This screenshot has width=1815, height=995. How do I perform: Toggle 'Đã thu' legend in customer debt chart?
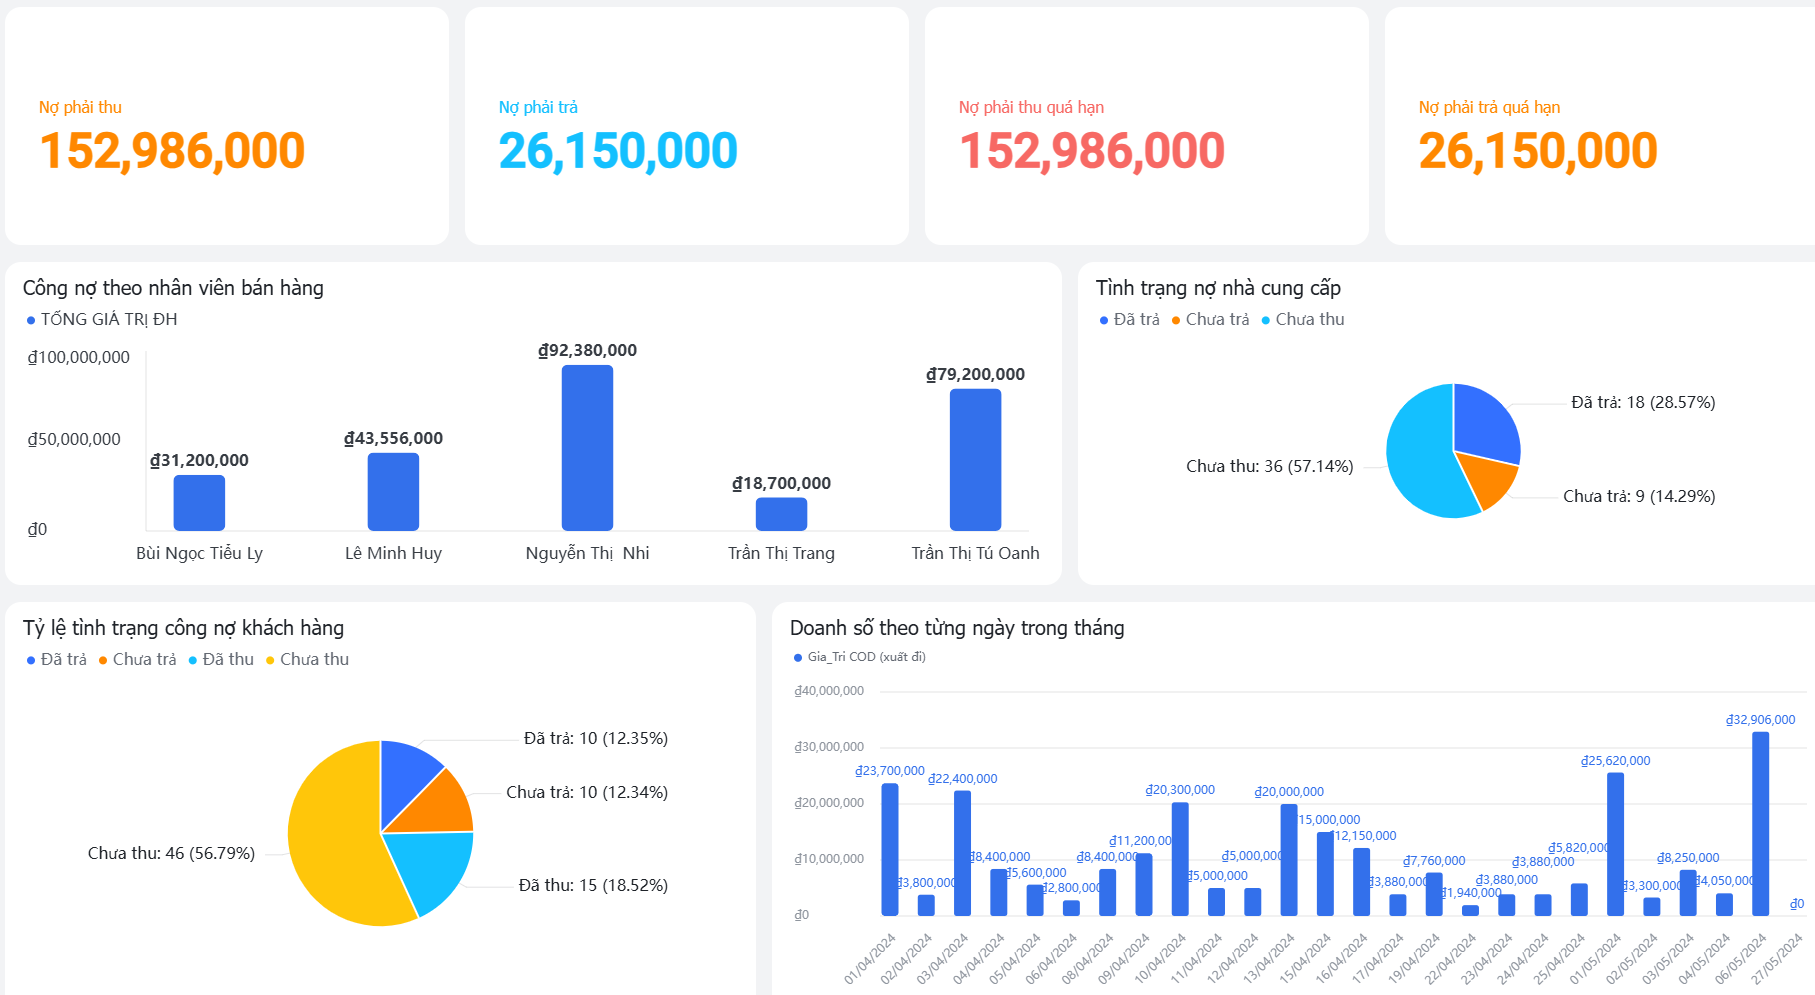click(221, 659)
